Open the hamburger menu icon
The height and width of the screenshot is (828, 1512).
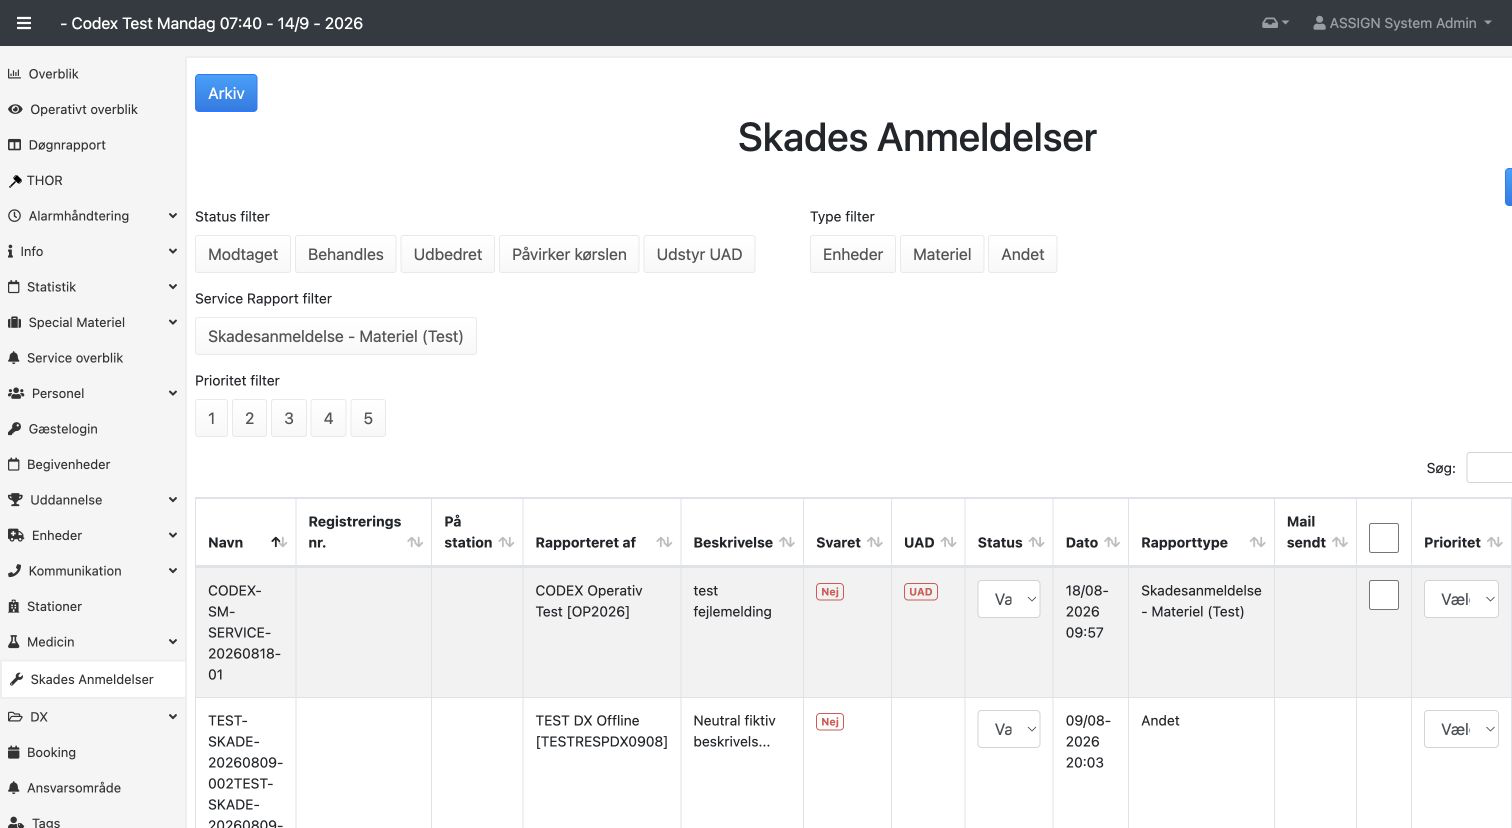[x=24, y=23]
